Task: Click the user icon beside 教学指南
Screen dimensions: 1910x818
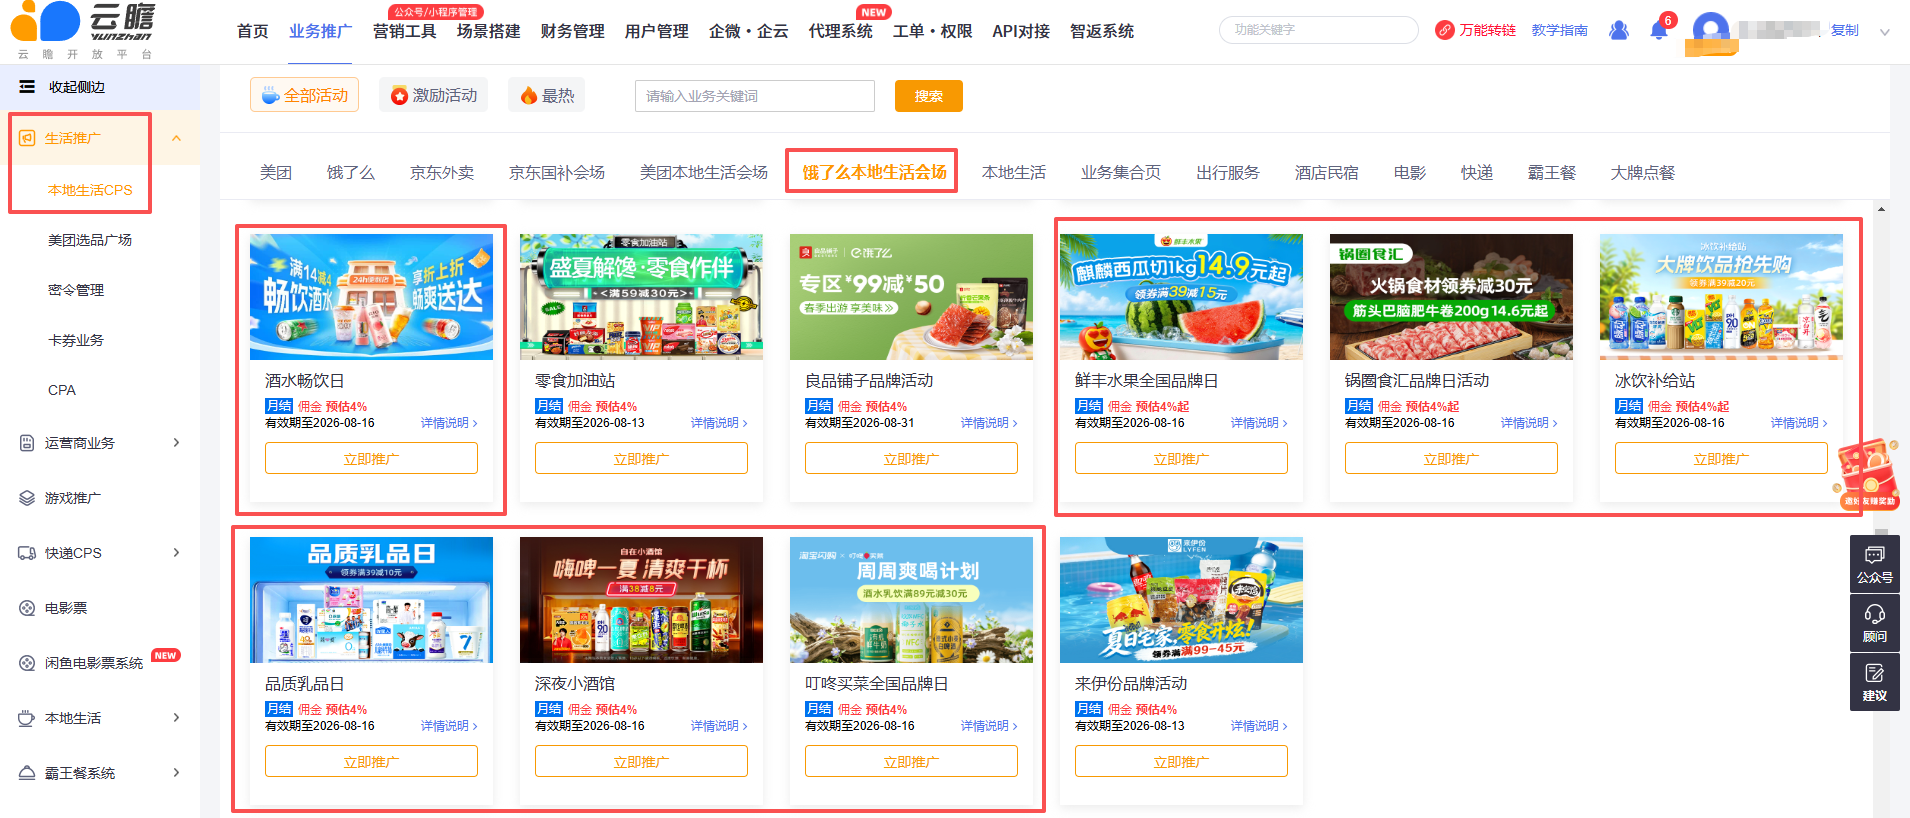Action: pos(1619,30)
